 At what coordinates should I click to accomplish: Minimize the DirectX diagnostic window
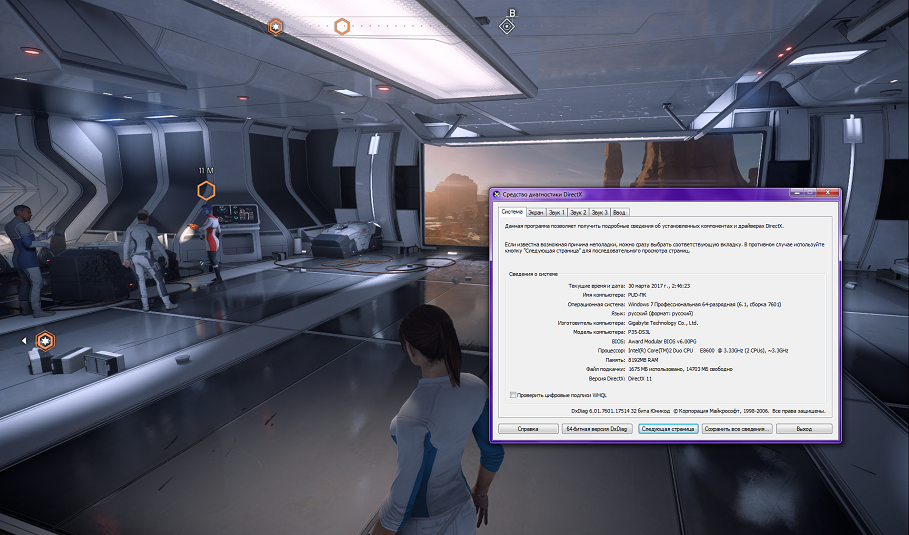point(798,193)
